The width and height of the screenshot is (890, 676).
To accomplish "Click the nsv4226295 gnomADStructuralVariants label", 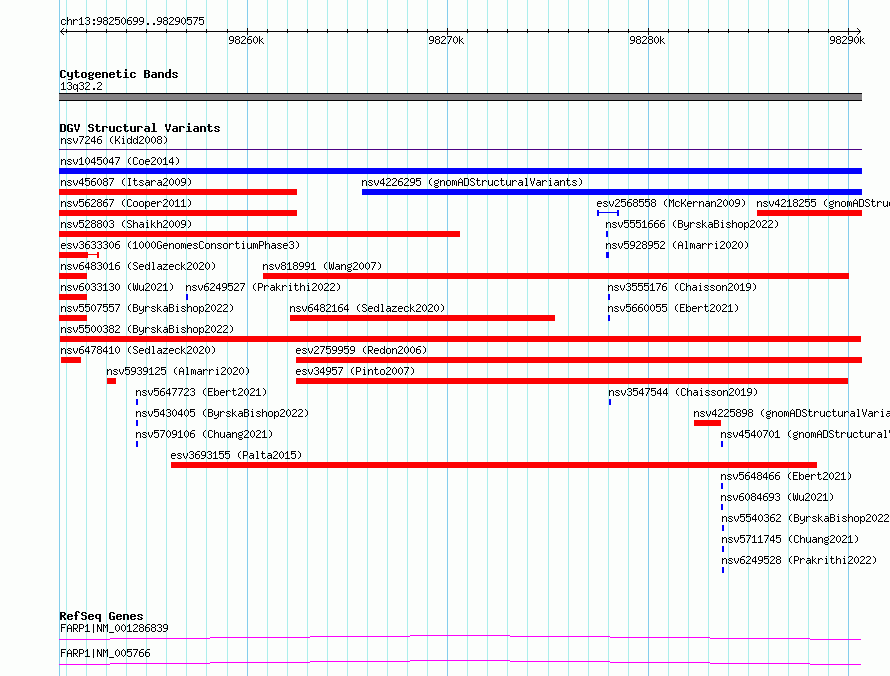I will tap(472, 182).
